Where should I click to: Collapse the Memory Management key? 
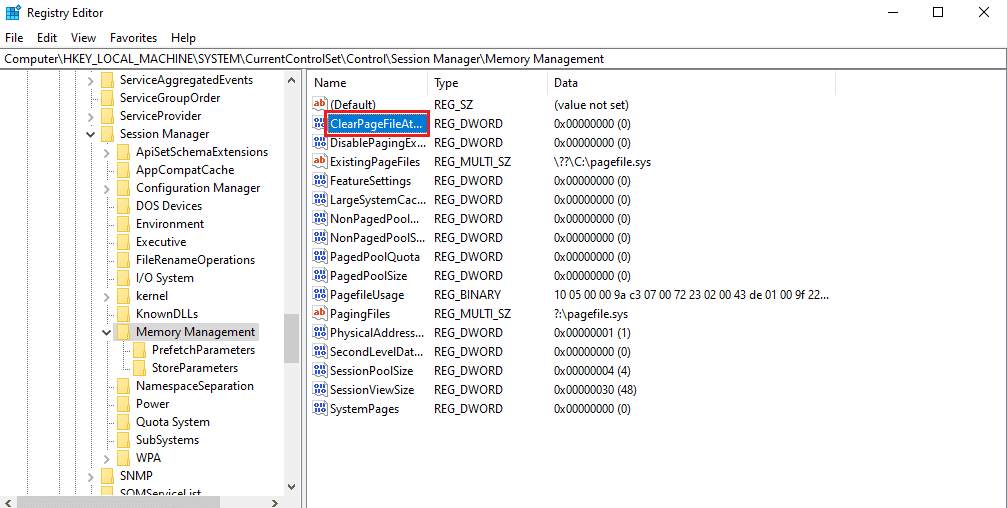point(107,332)
